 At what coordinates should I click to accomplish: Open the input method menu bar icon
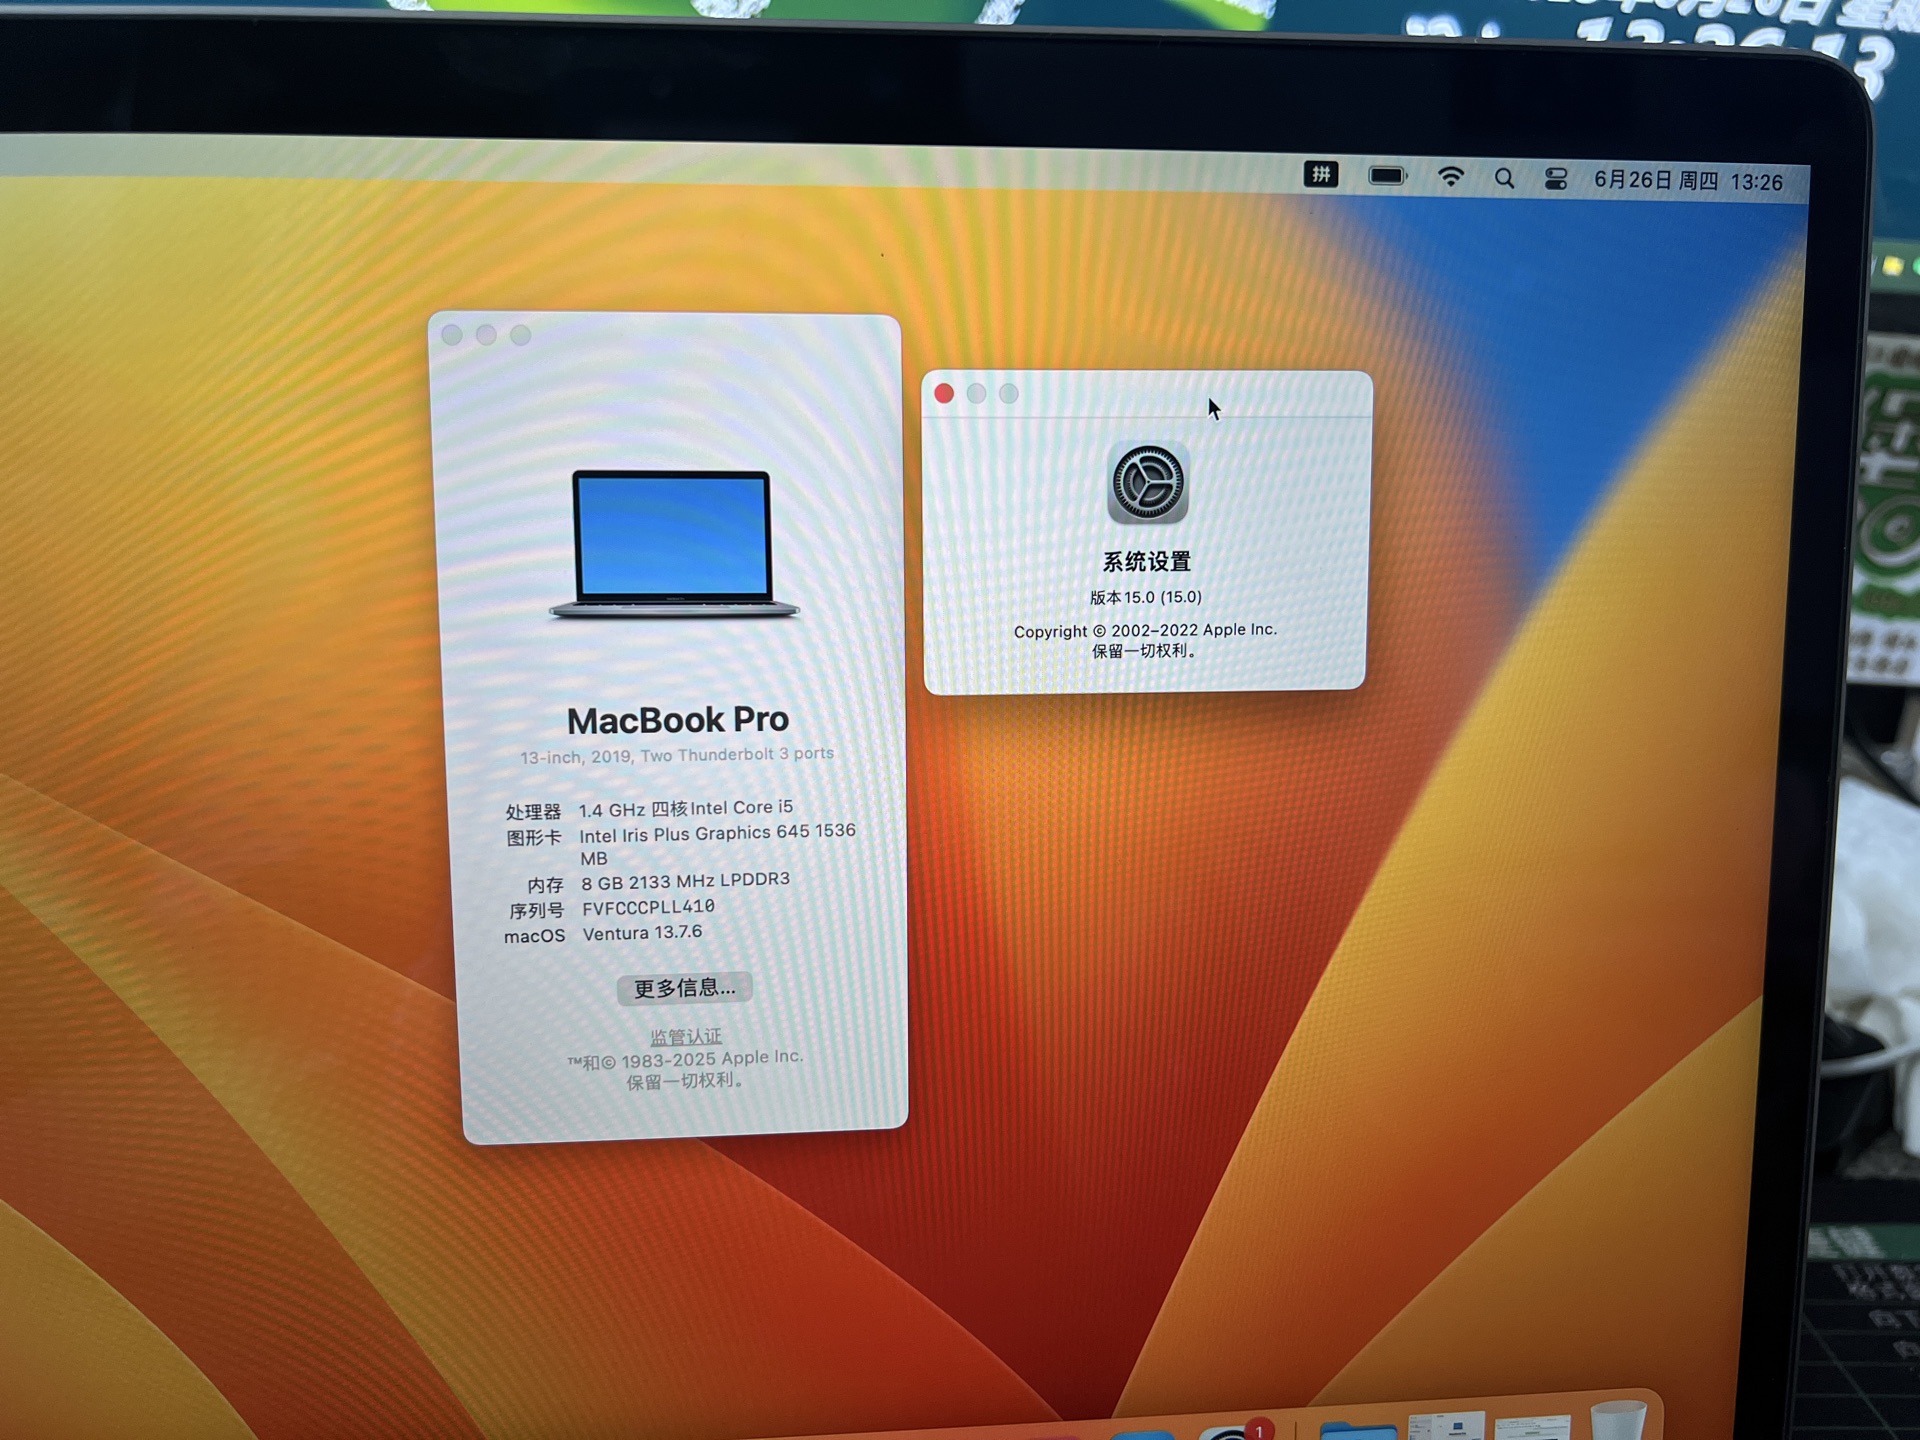1321,175
